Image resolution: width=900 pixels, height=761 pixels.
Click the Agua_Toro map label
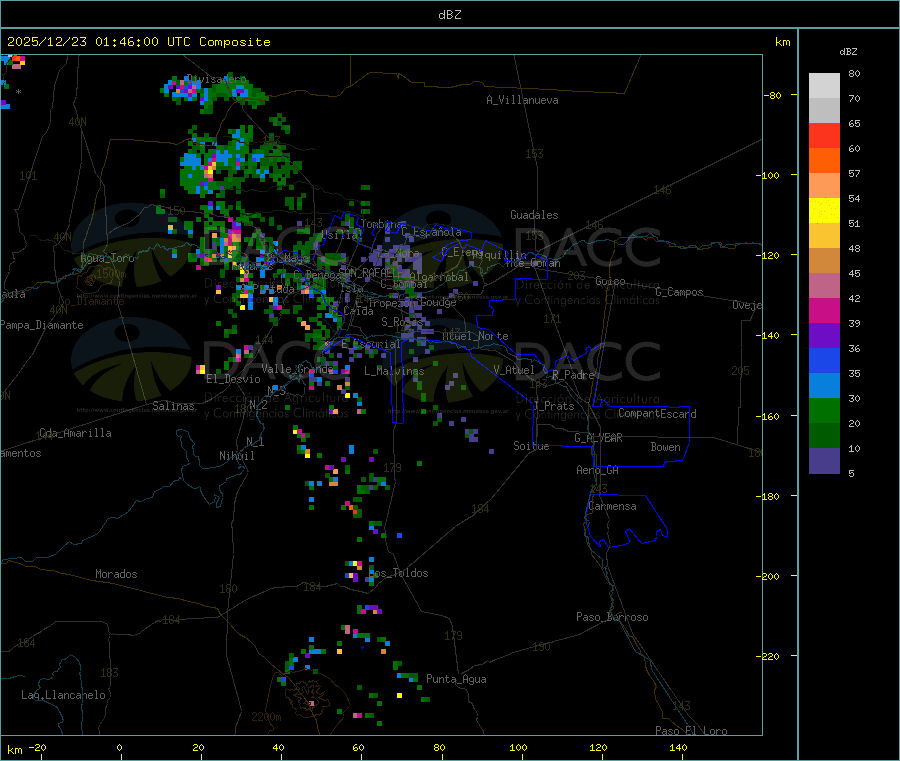coord(107,258)
